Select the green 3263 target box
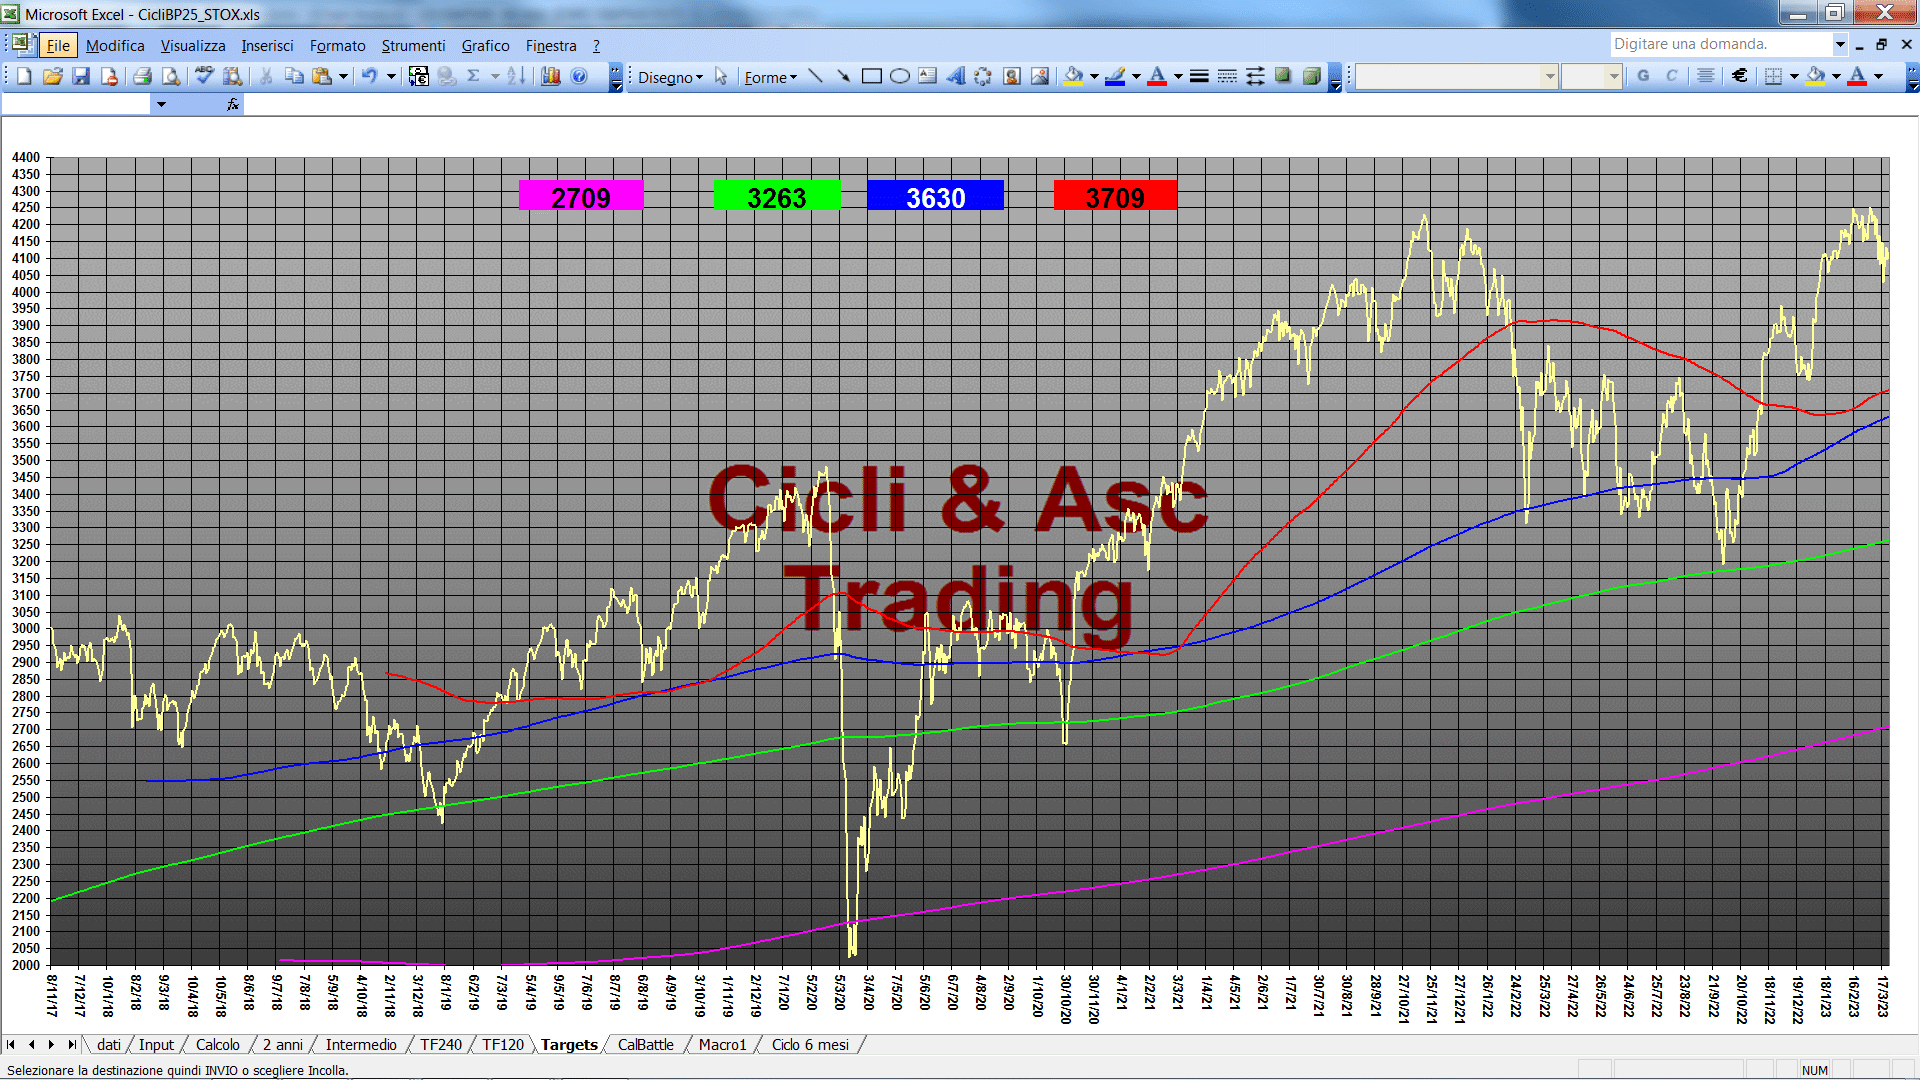Viewport: 1920px width, 1080px height. click(777, 196)
